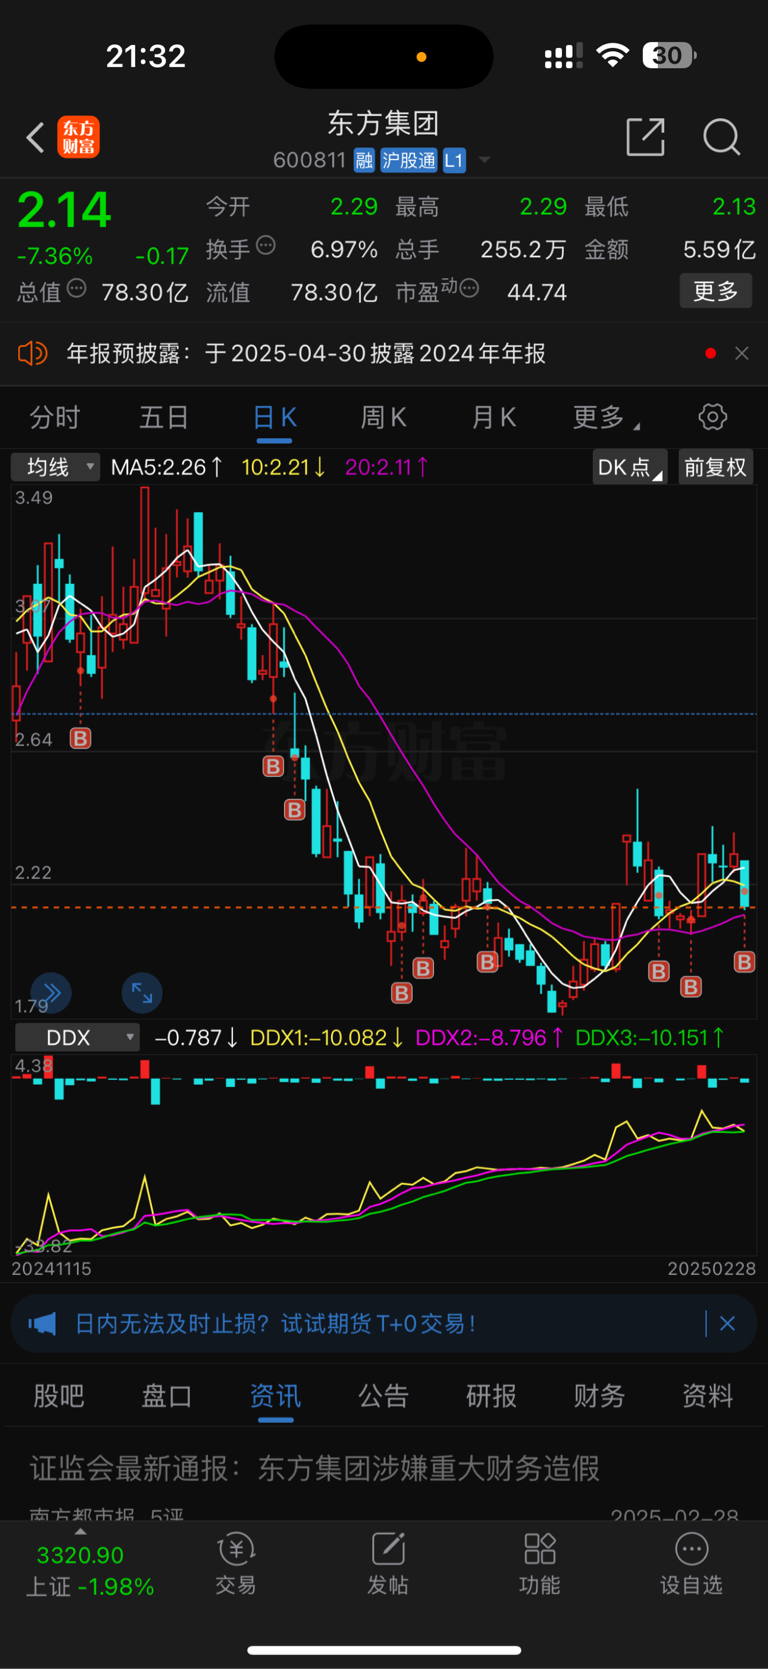Image resolution: width=768 pixels, height=1669 pixels.
Task: Switch to 公告 tab
Action: pyautogui.click(x=384, y=1396)
